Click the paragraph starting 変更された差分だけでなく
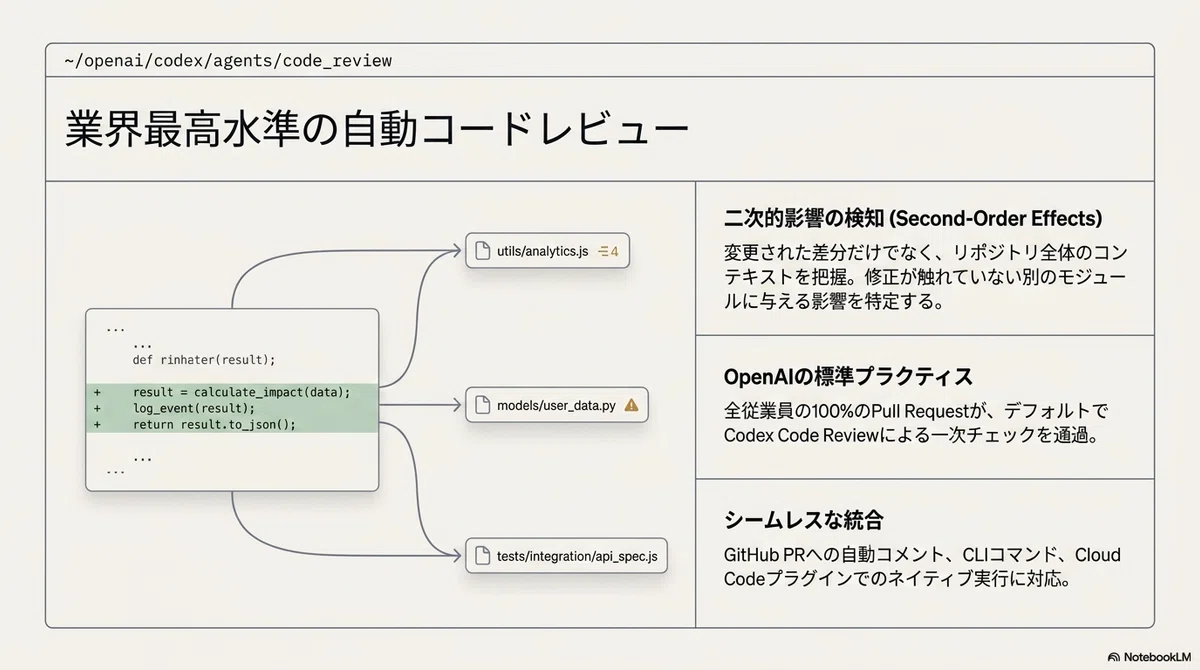 (x=925, y=277)
